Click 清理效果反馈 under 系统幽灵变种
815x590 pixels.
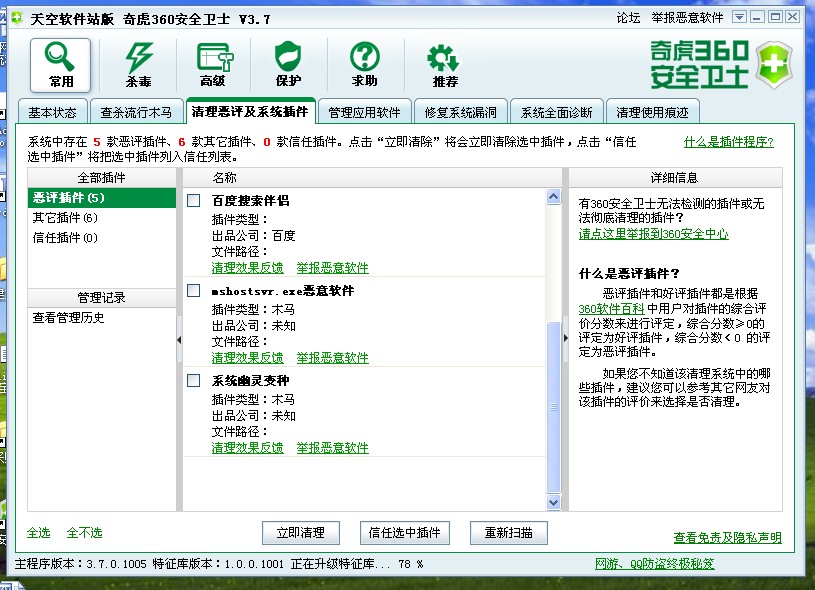(247, 448)
